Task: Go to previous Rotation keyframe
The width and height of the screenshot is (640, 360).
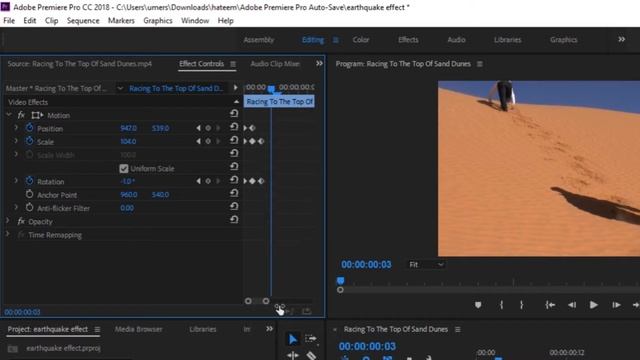Action: 199,181
